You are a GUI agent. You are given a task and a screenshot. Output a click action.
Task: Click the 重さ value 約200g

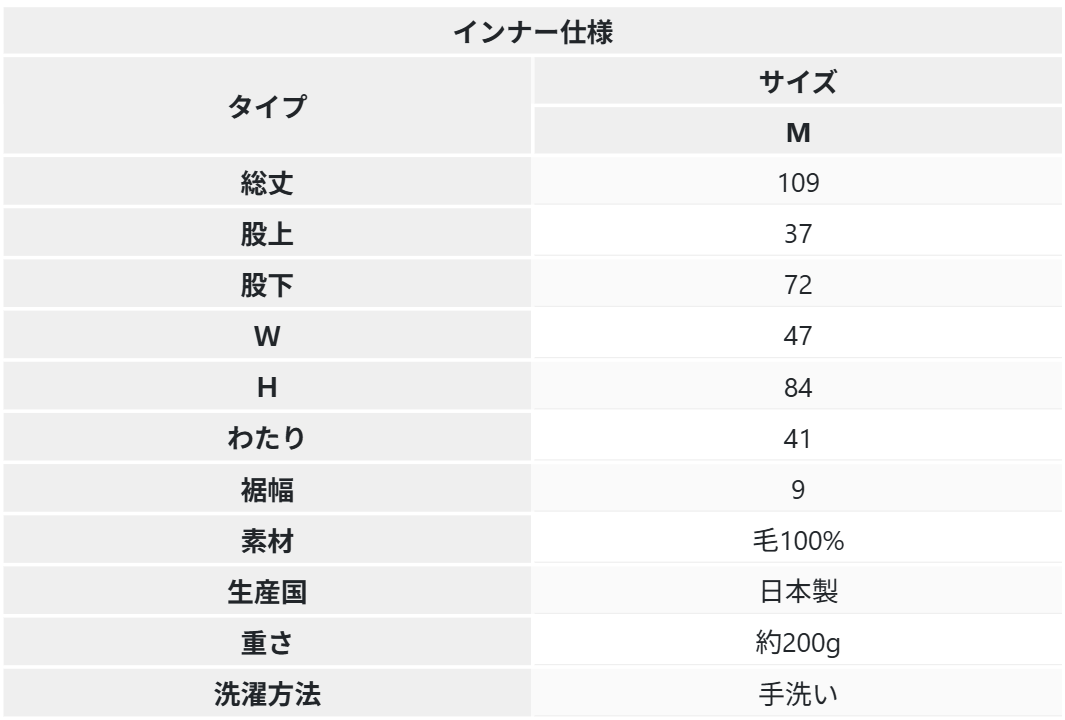797,643
